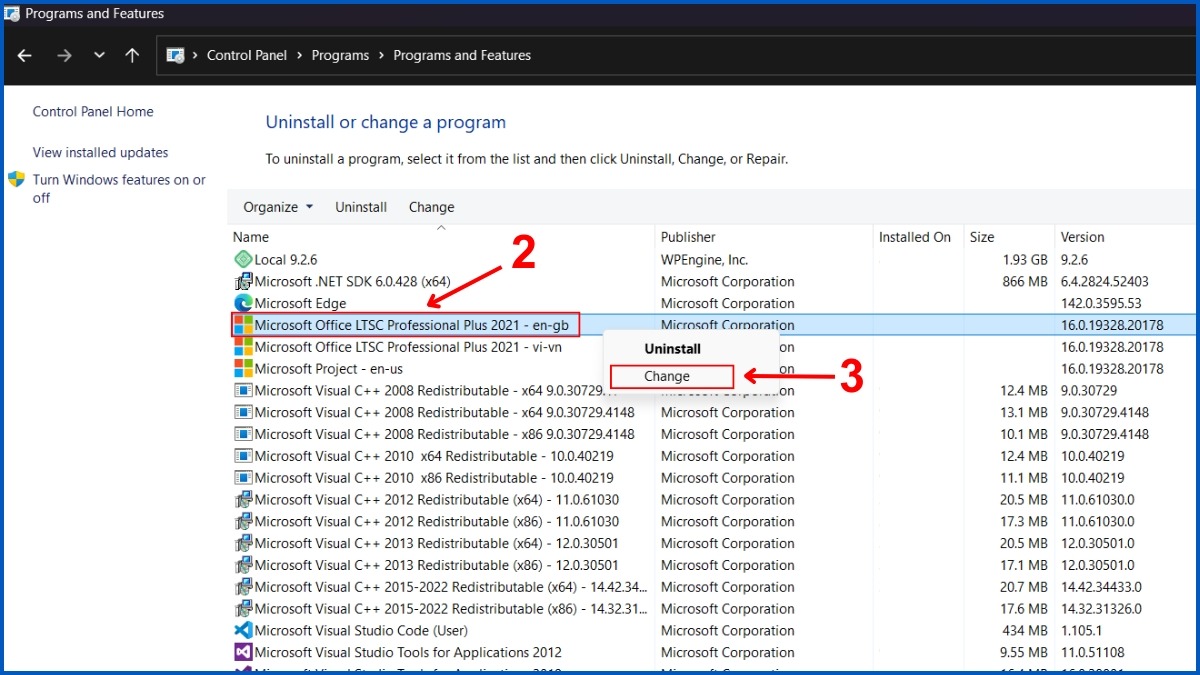1200x675 pixels.
Task: Click the Microsoft Visual Studio Code icon
Action: [x=243, y=631]
